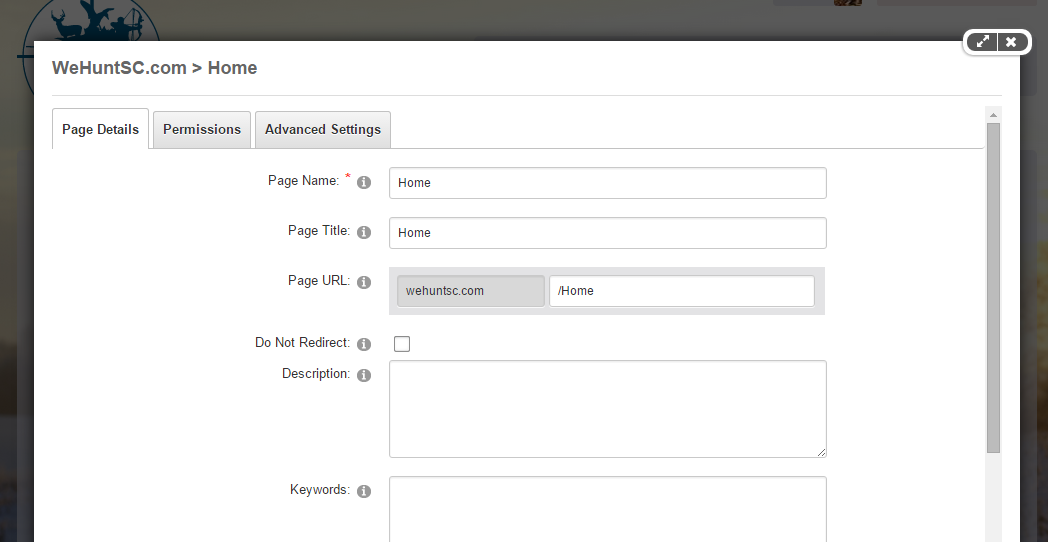
Task: Click the site logo behind the dialog
Action: pos(90,20)
